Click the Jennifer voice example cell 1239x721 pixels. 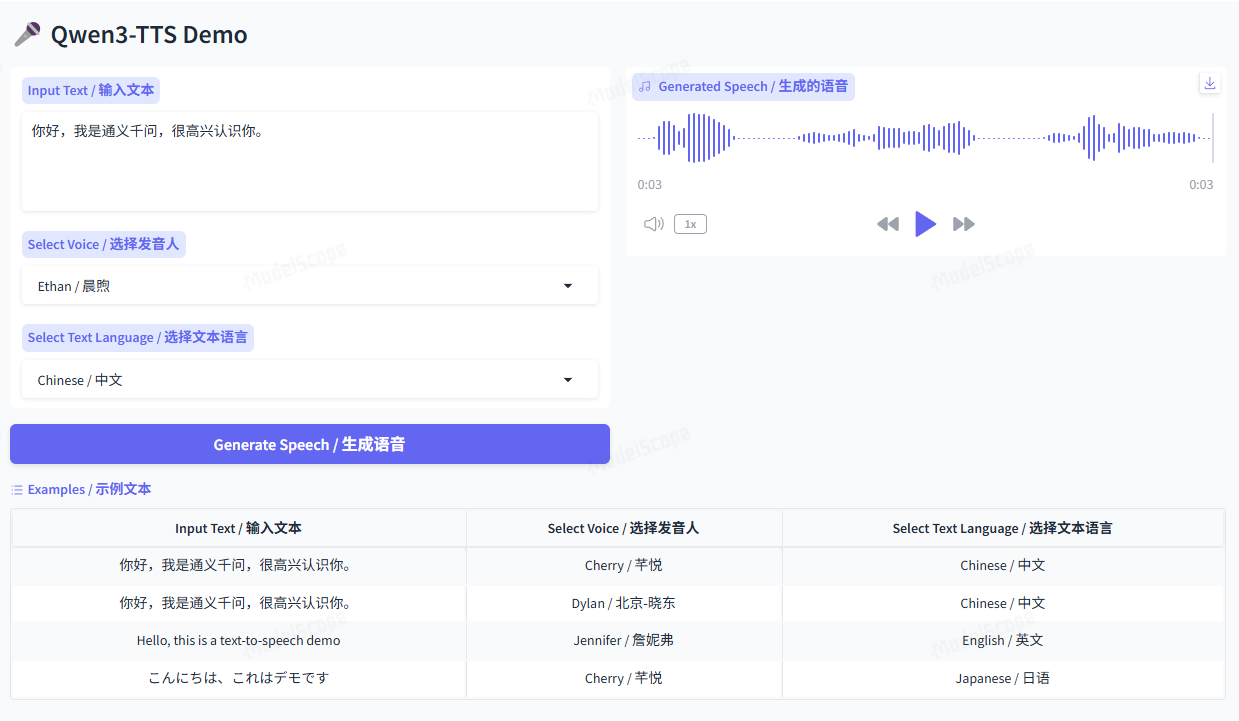[x=623, y=641]
